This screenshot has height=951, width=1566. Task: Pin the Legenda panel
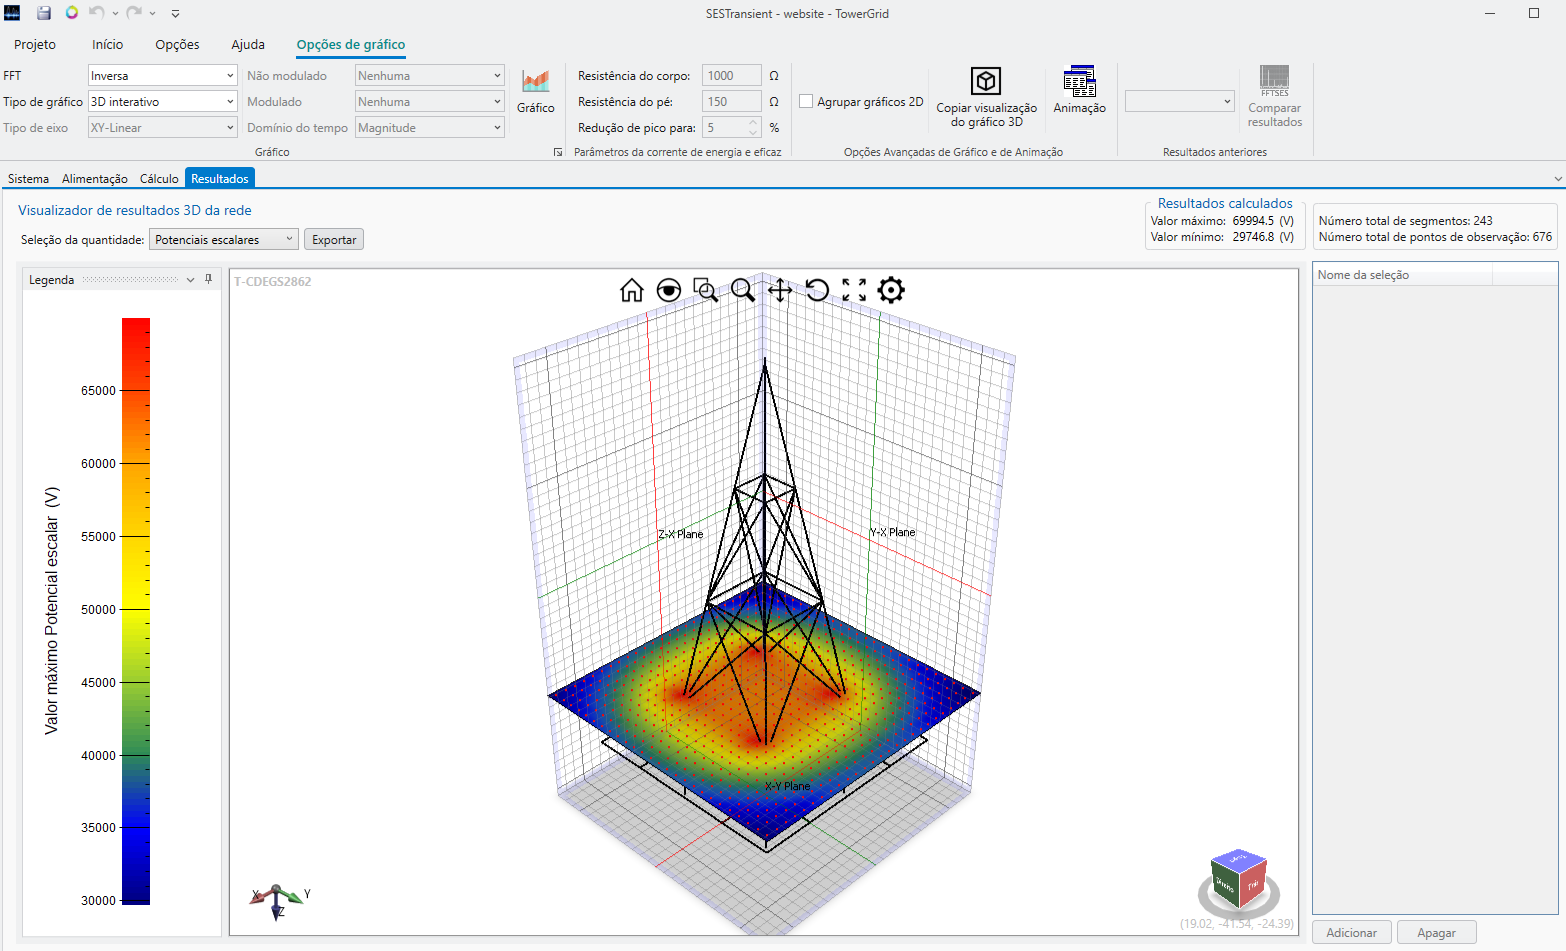208,280
